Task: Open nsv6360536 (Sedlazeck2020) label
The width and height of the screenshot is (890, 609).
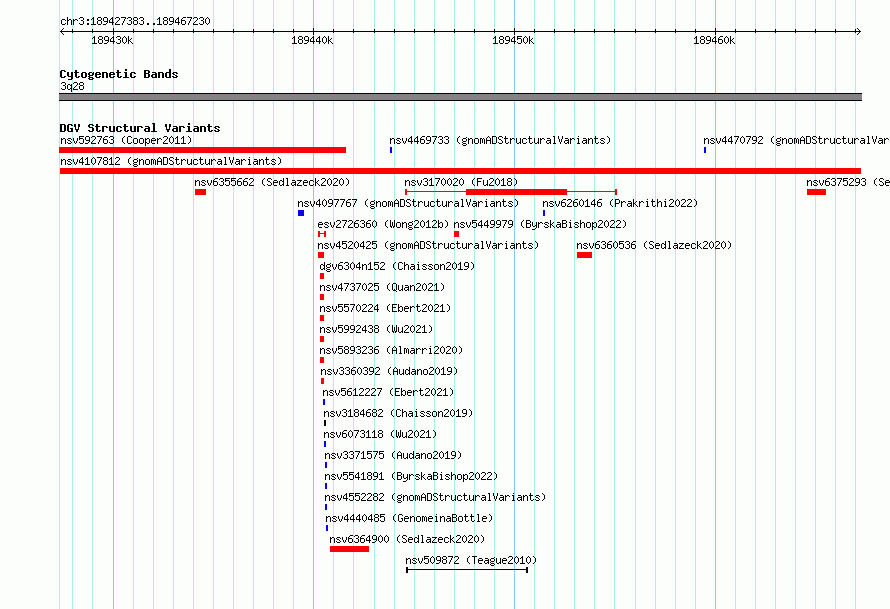Action: point(654,245)
